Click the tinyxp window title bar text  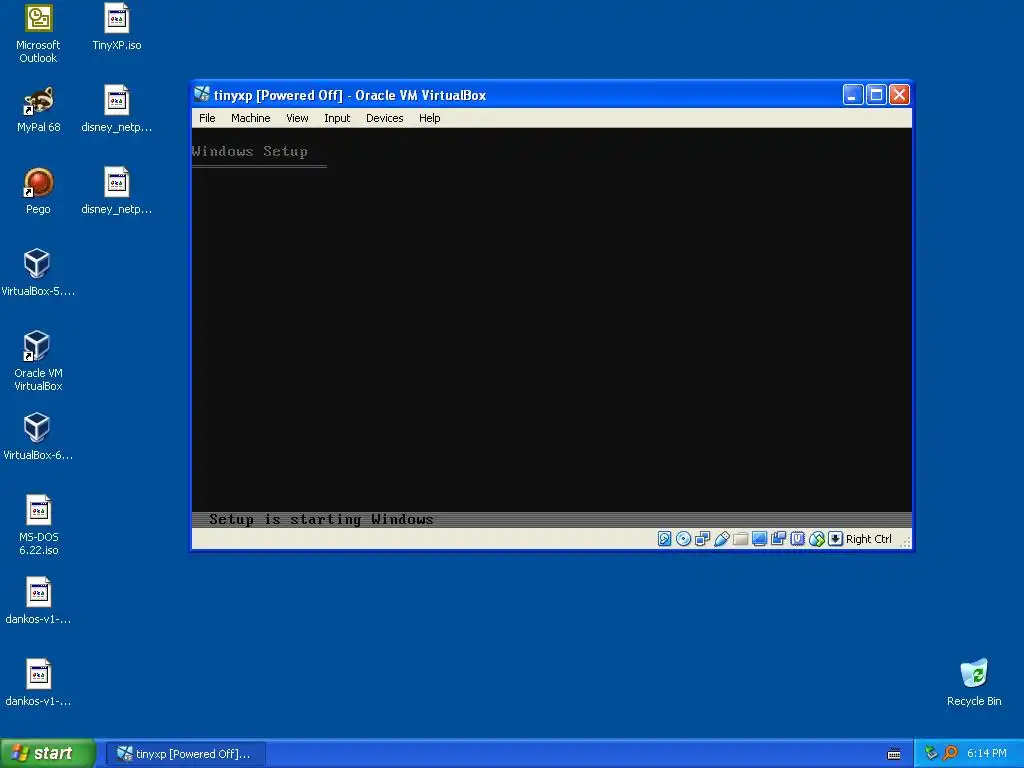[350, 95]
